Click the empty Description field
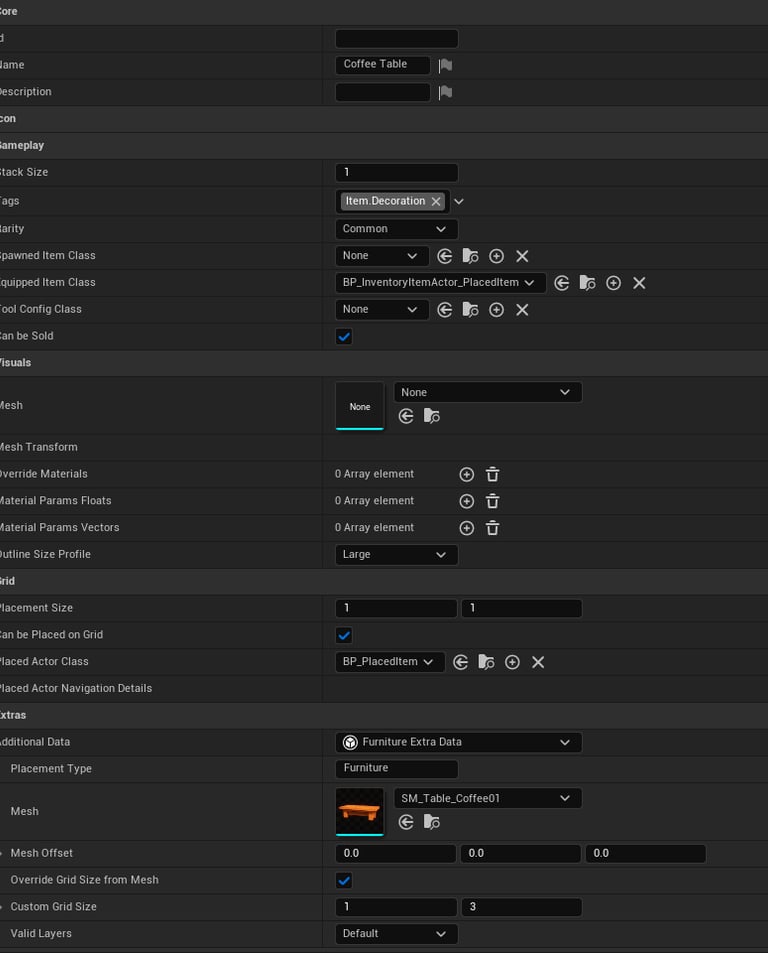Screen dimensions: 768x953 coord(383,92)
